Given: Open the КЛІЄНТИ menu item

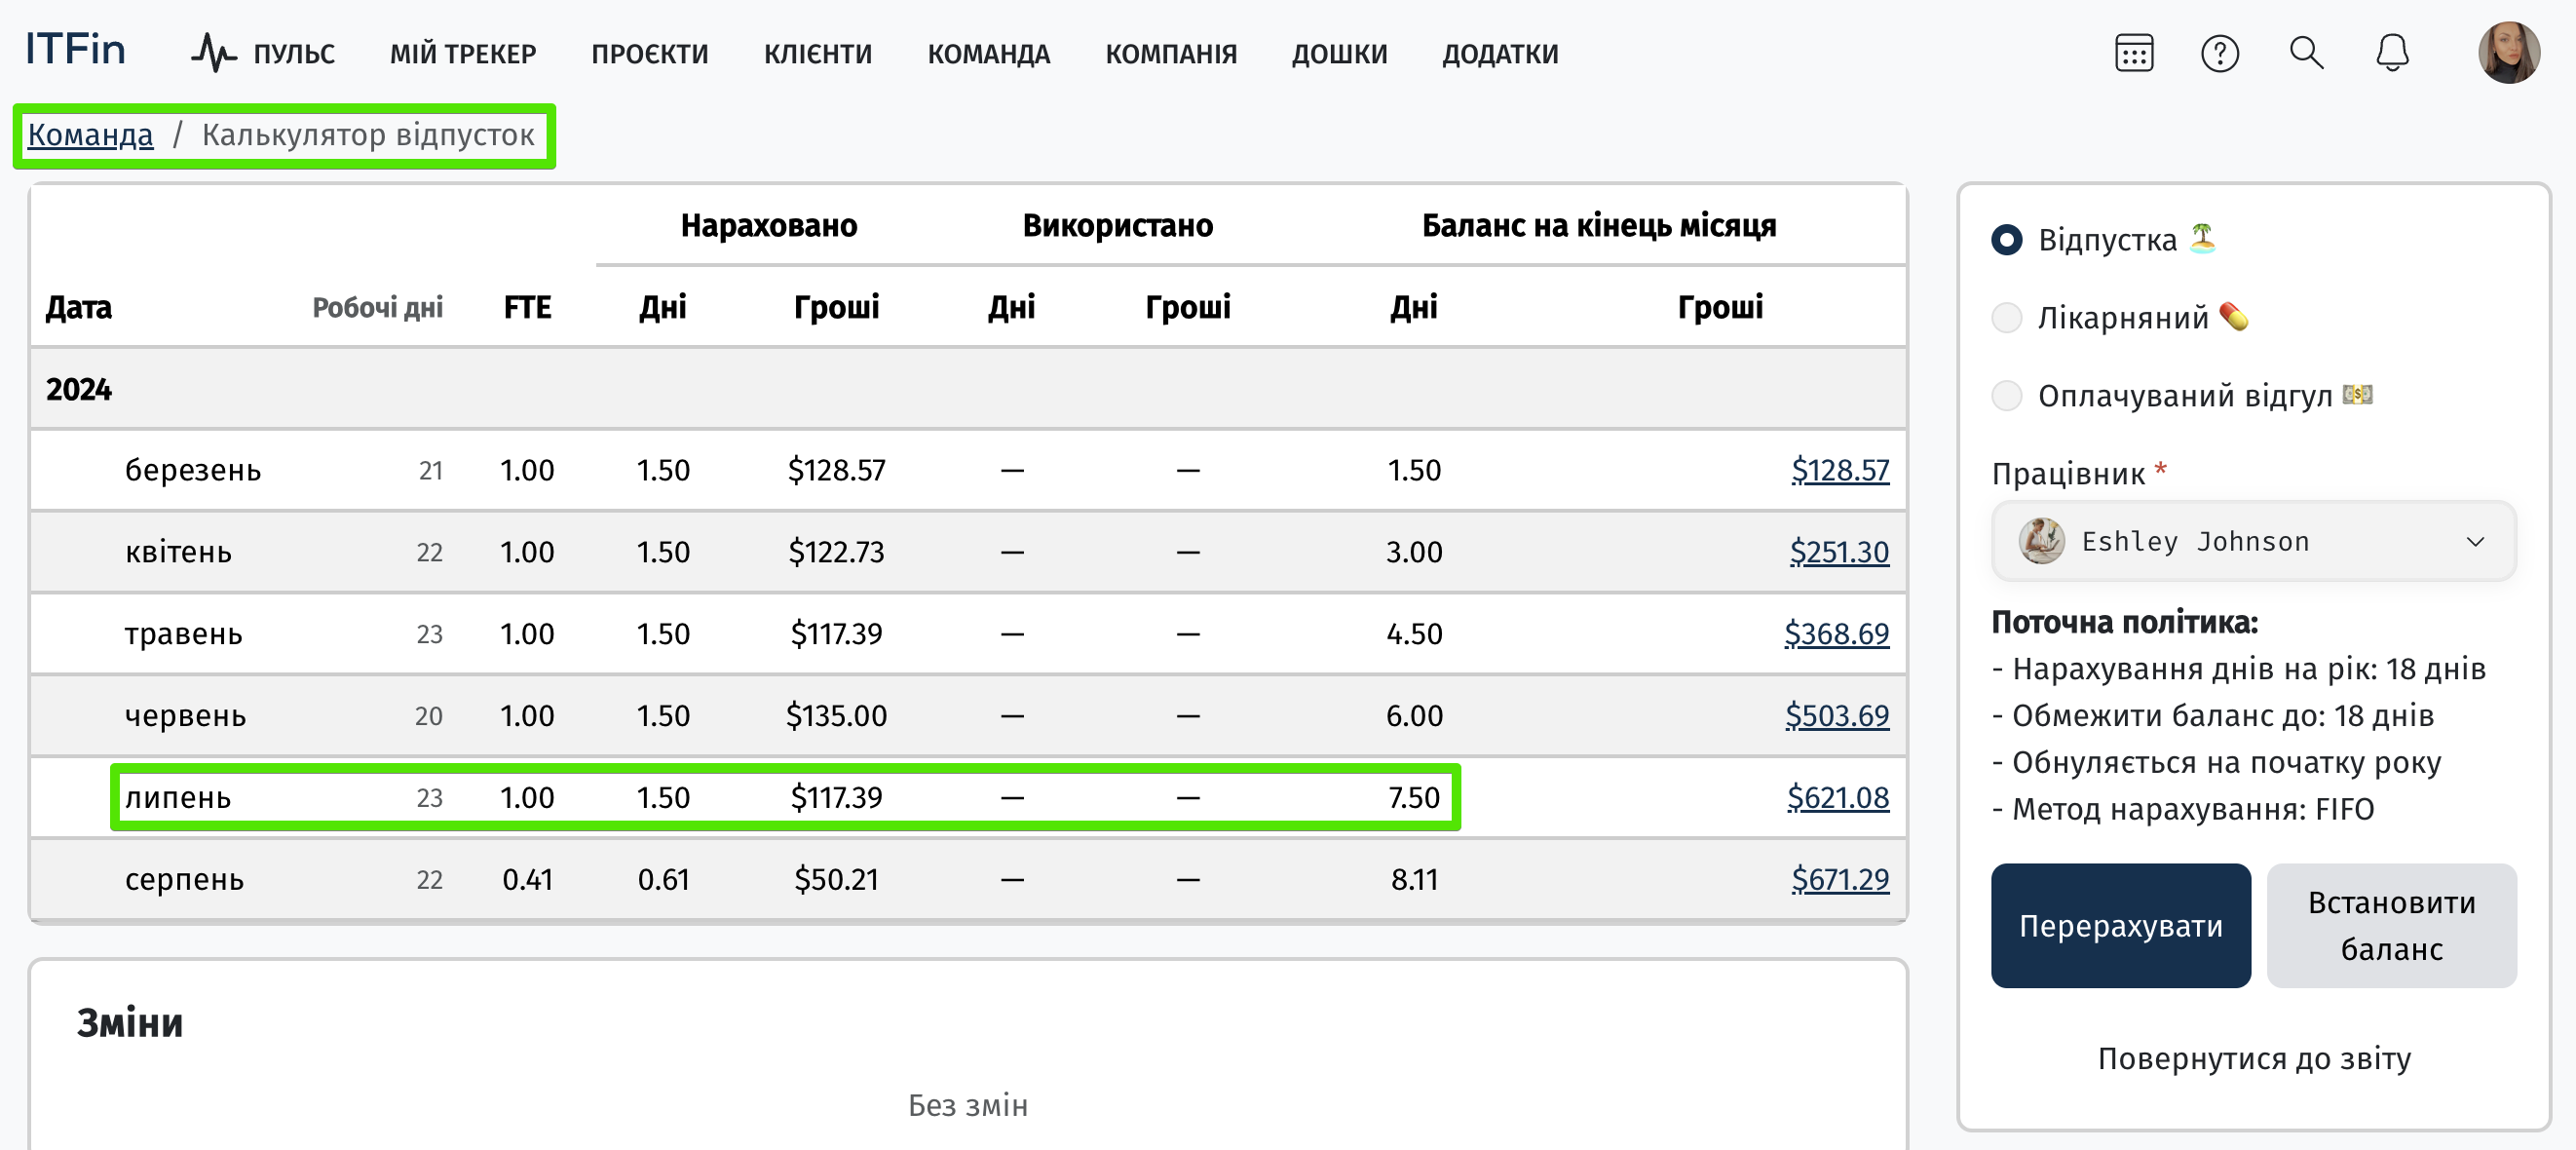Looking at the screenshot, I should click(x=818, y=54).
